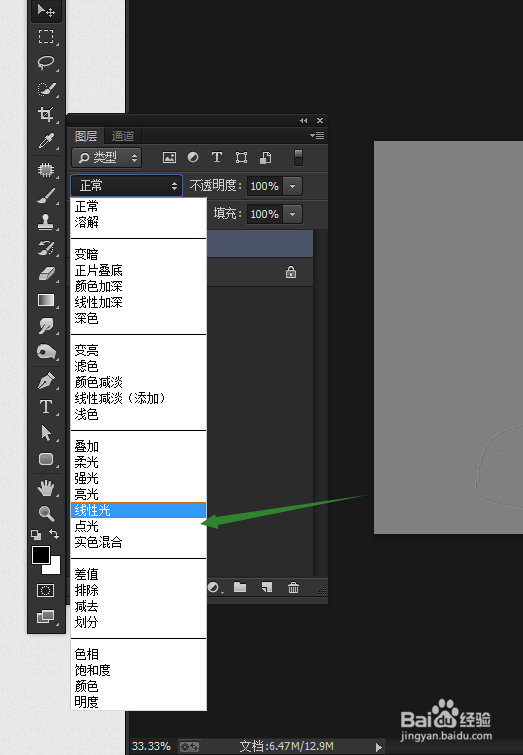Filter layers by smart objects
Viewport: 523px width, 755px height.
coord(265,157)
